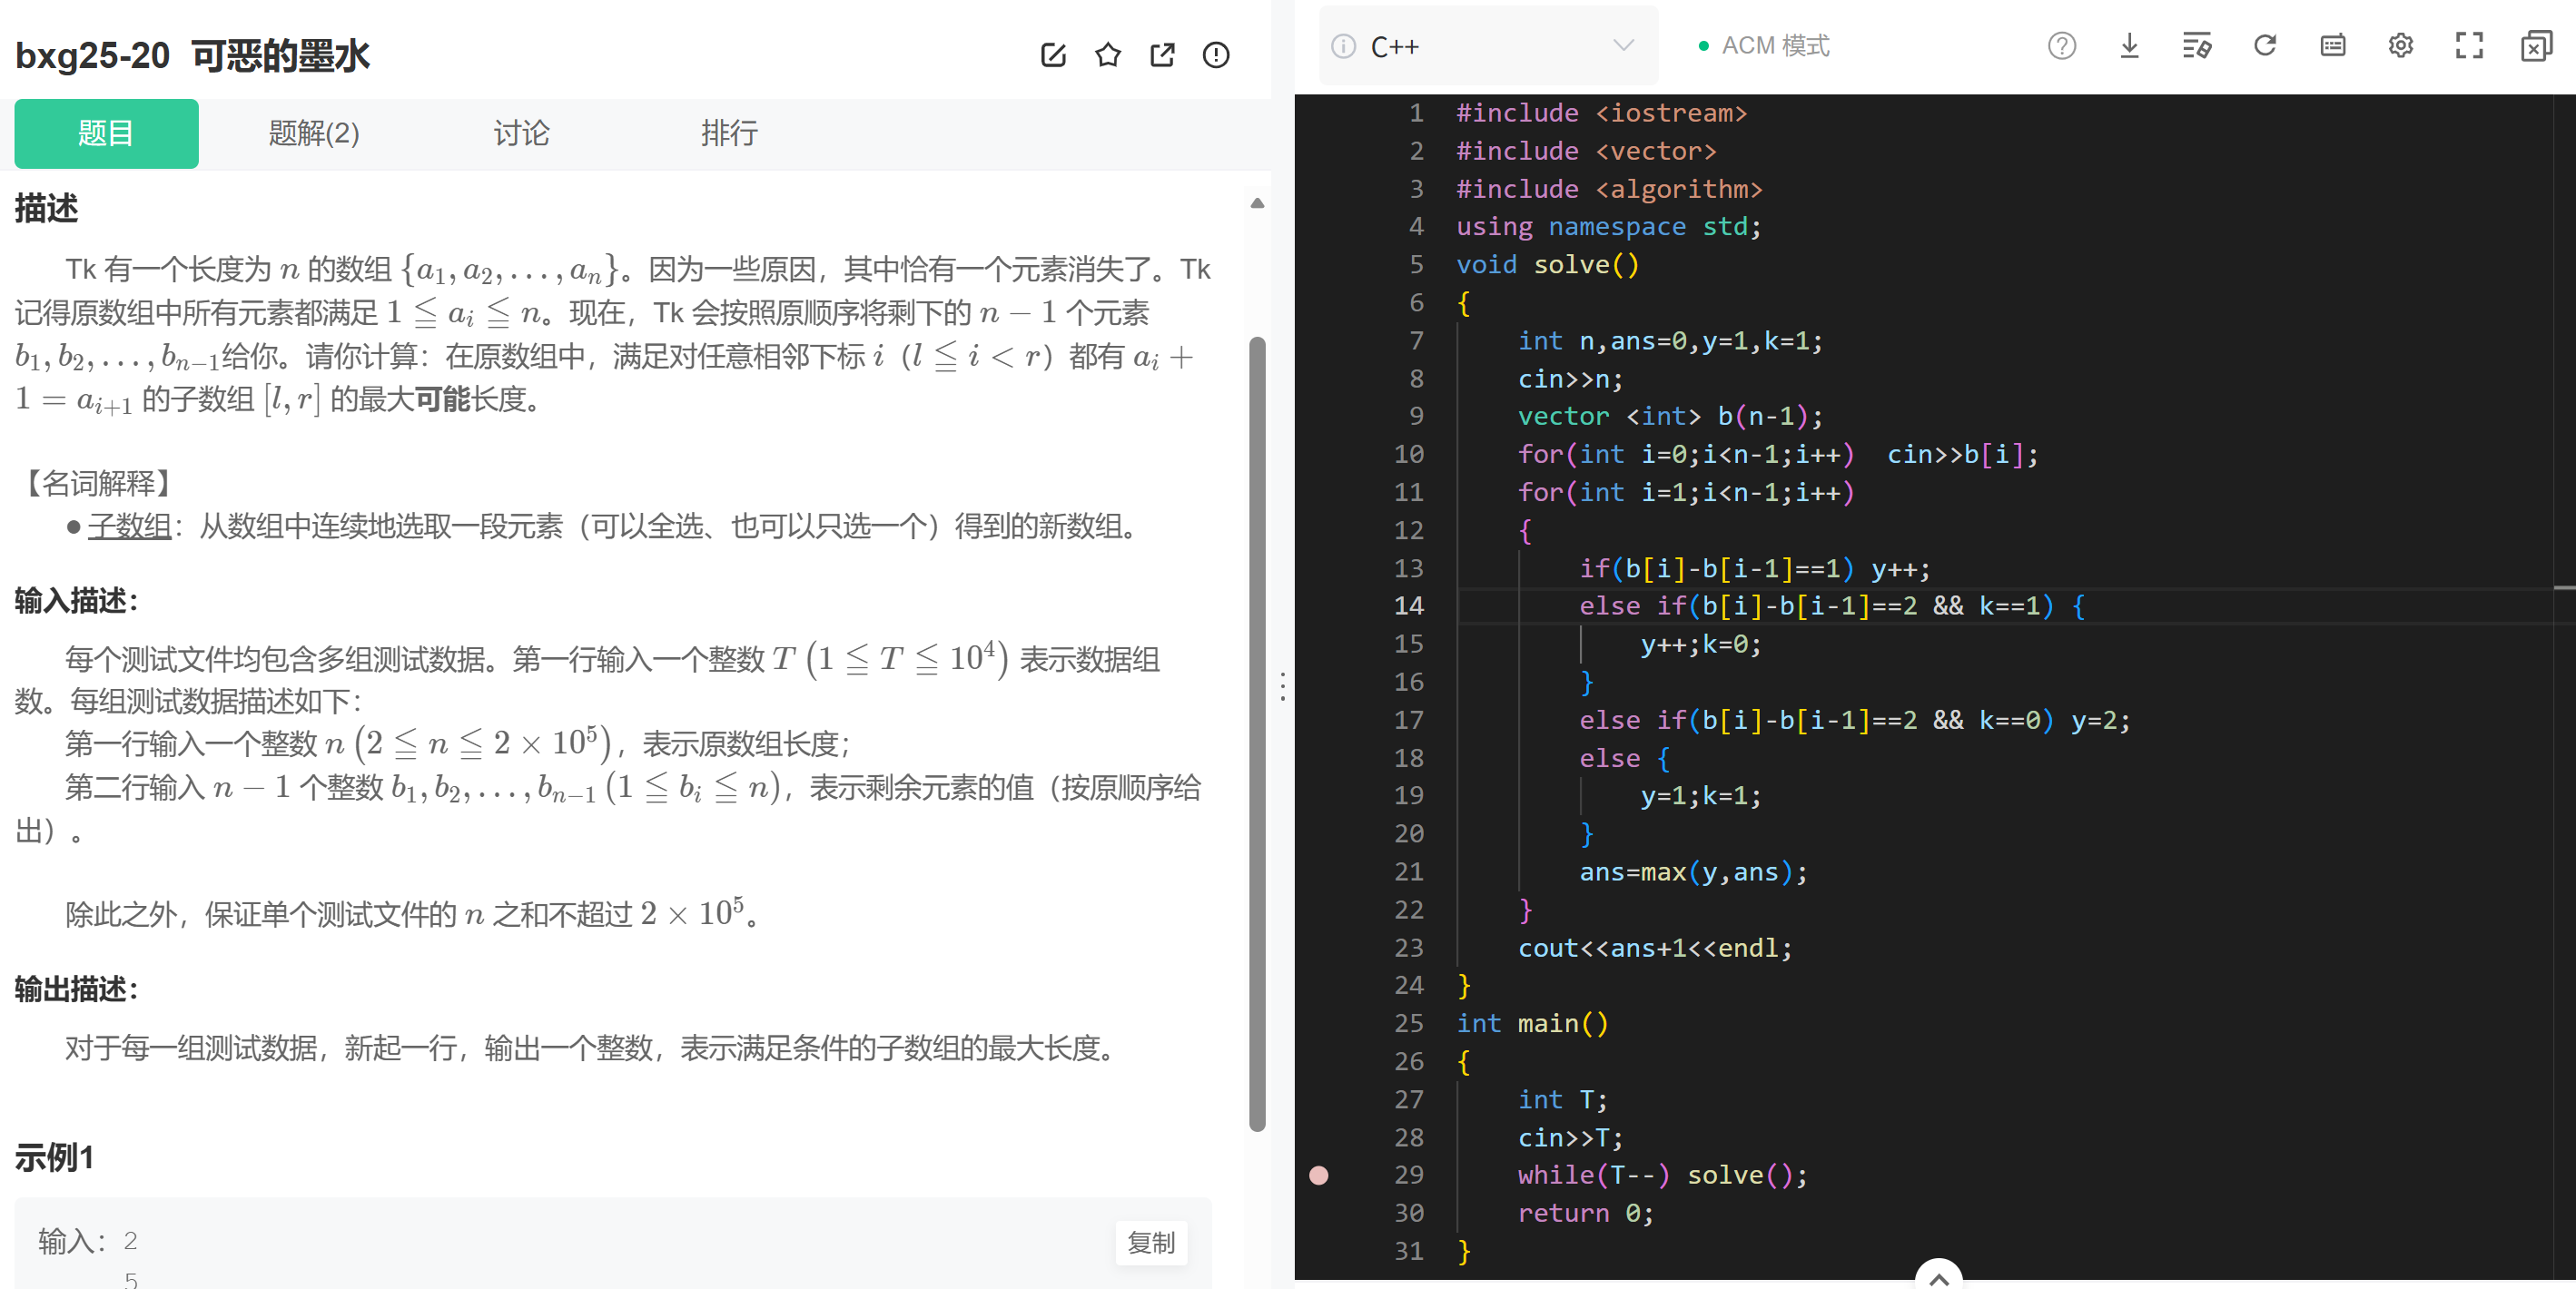Switch to the 题目 tab

point(106,133)
